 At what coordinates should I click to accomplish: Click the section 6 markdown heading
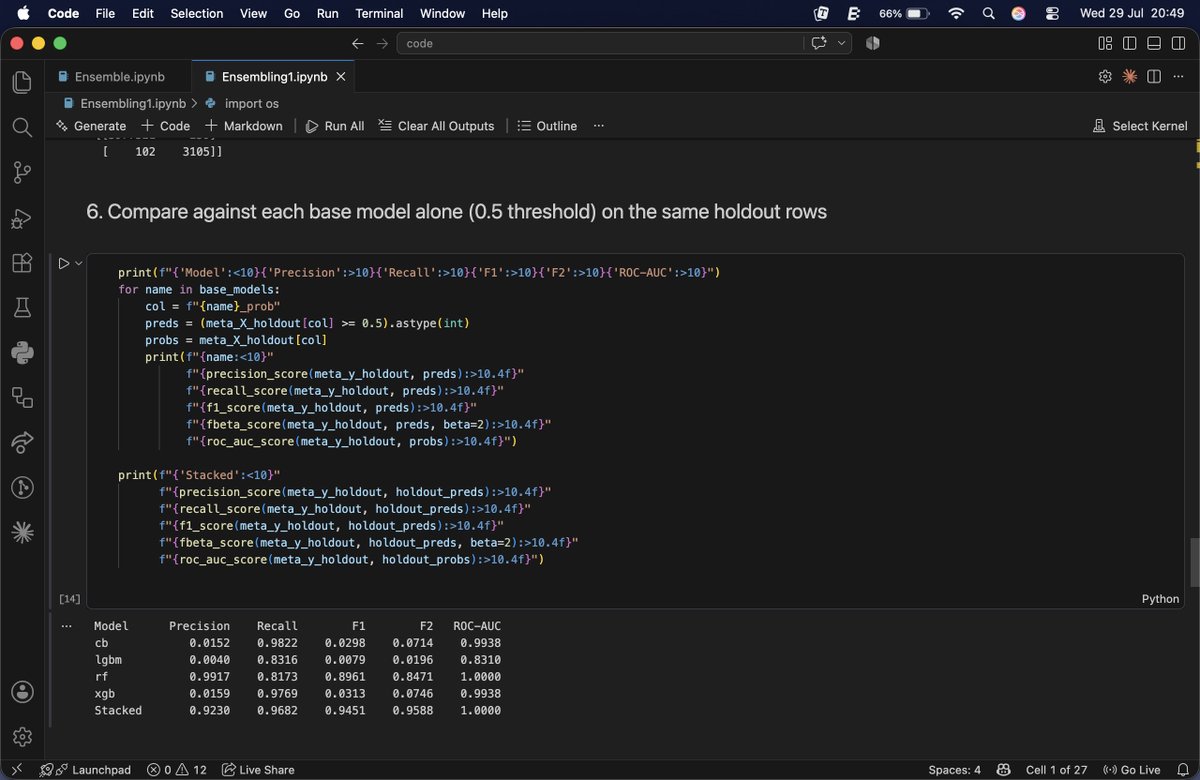pos(456,212)
